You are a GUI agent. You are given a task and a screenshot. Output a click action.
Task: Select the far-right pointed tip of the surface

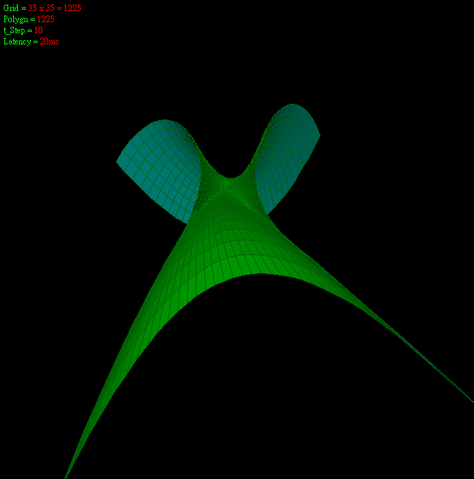469,399
